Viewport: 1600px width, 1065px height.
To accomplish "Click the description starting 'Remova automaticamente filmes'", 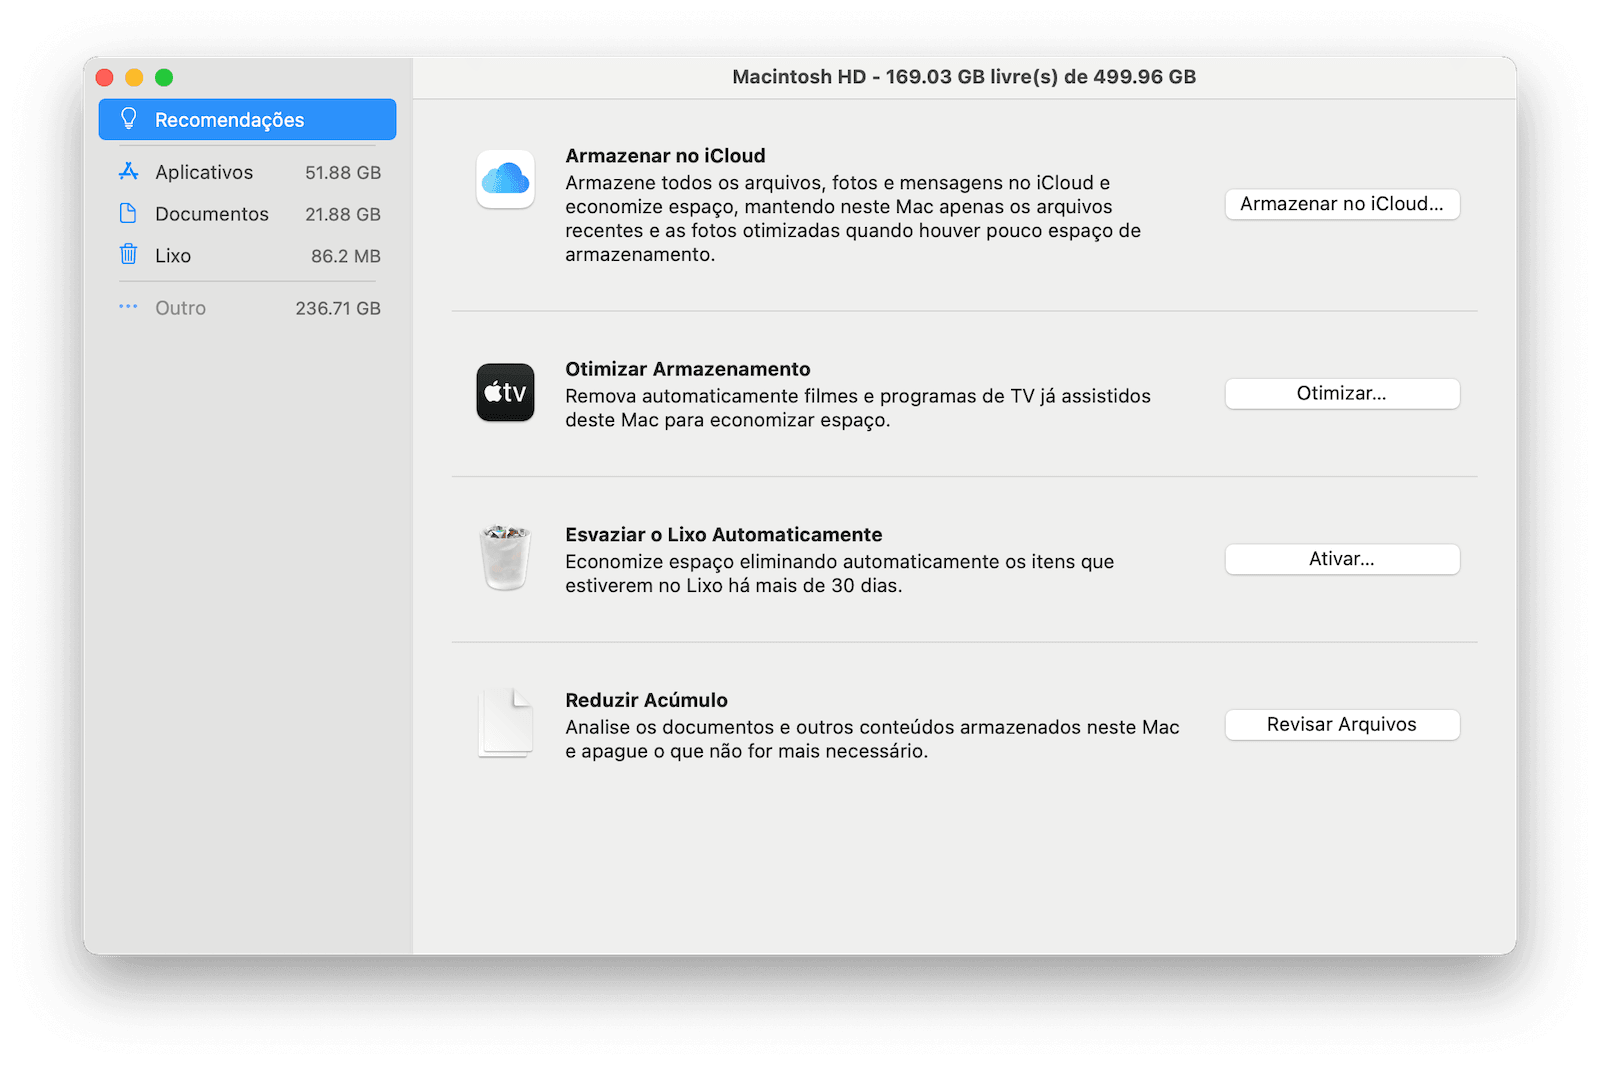I will pyautogui.click(x=858, y=408).
